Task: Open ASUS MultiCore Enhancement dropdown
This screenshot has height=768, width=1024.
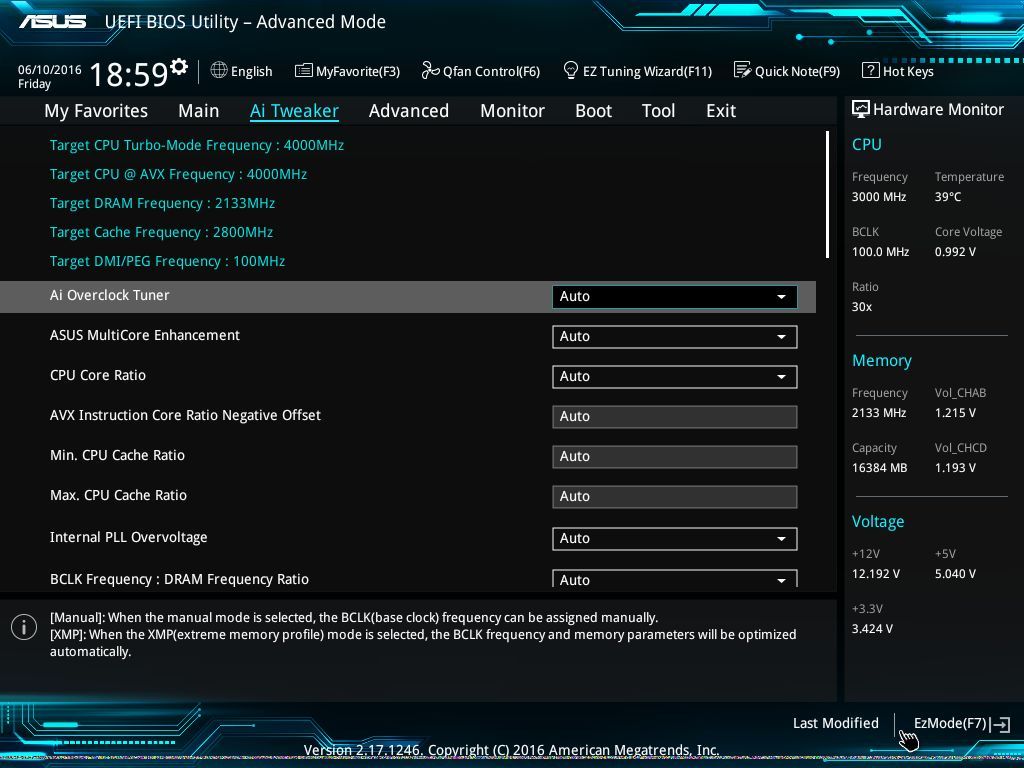Action: click(675, 337)
